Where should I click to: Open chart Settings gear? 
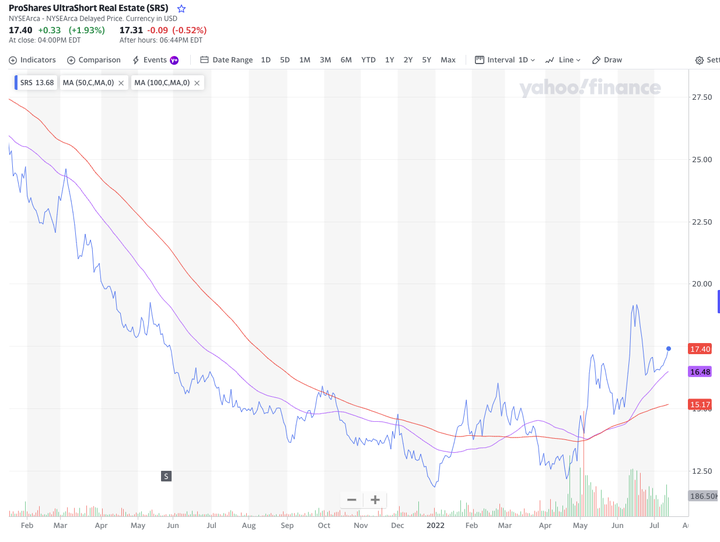click(x=699, y=60)
